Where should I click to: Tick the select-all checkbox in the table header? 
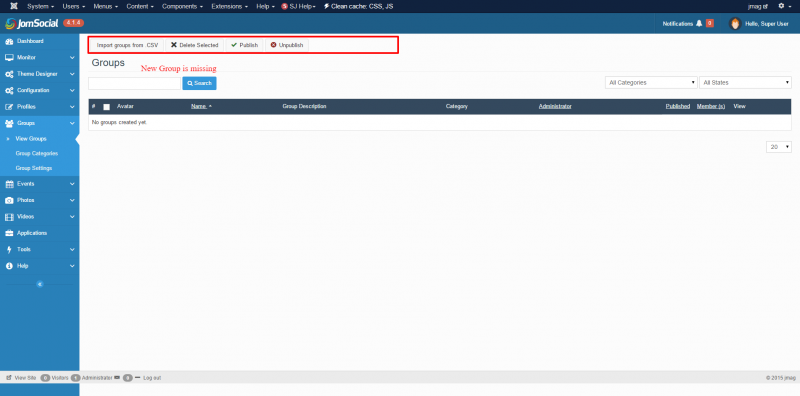click(107, 107)
